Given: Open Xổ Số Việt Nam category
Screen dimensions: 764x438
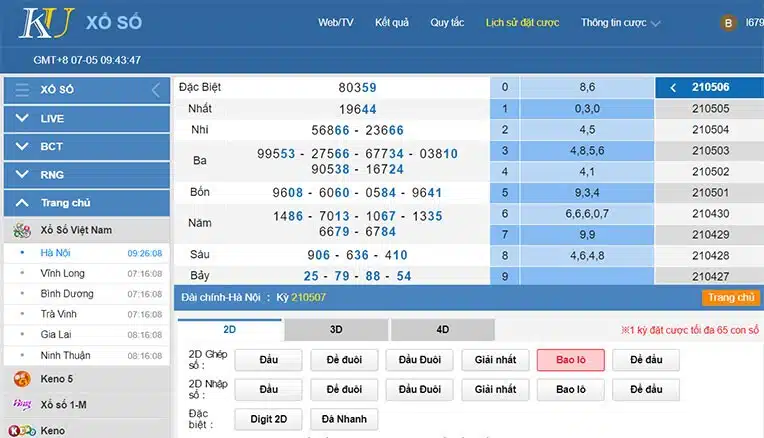Looking at the screenshot, I should point(87,230).
